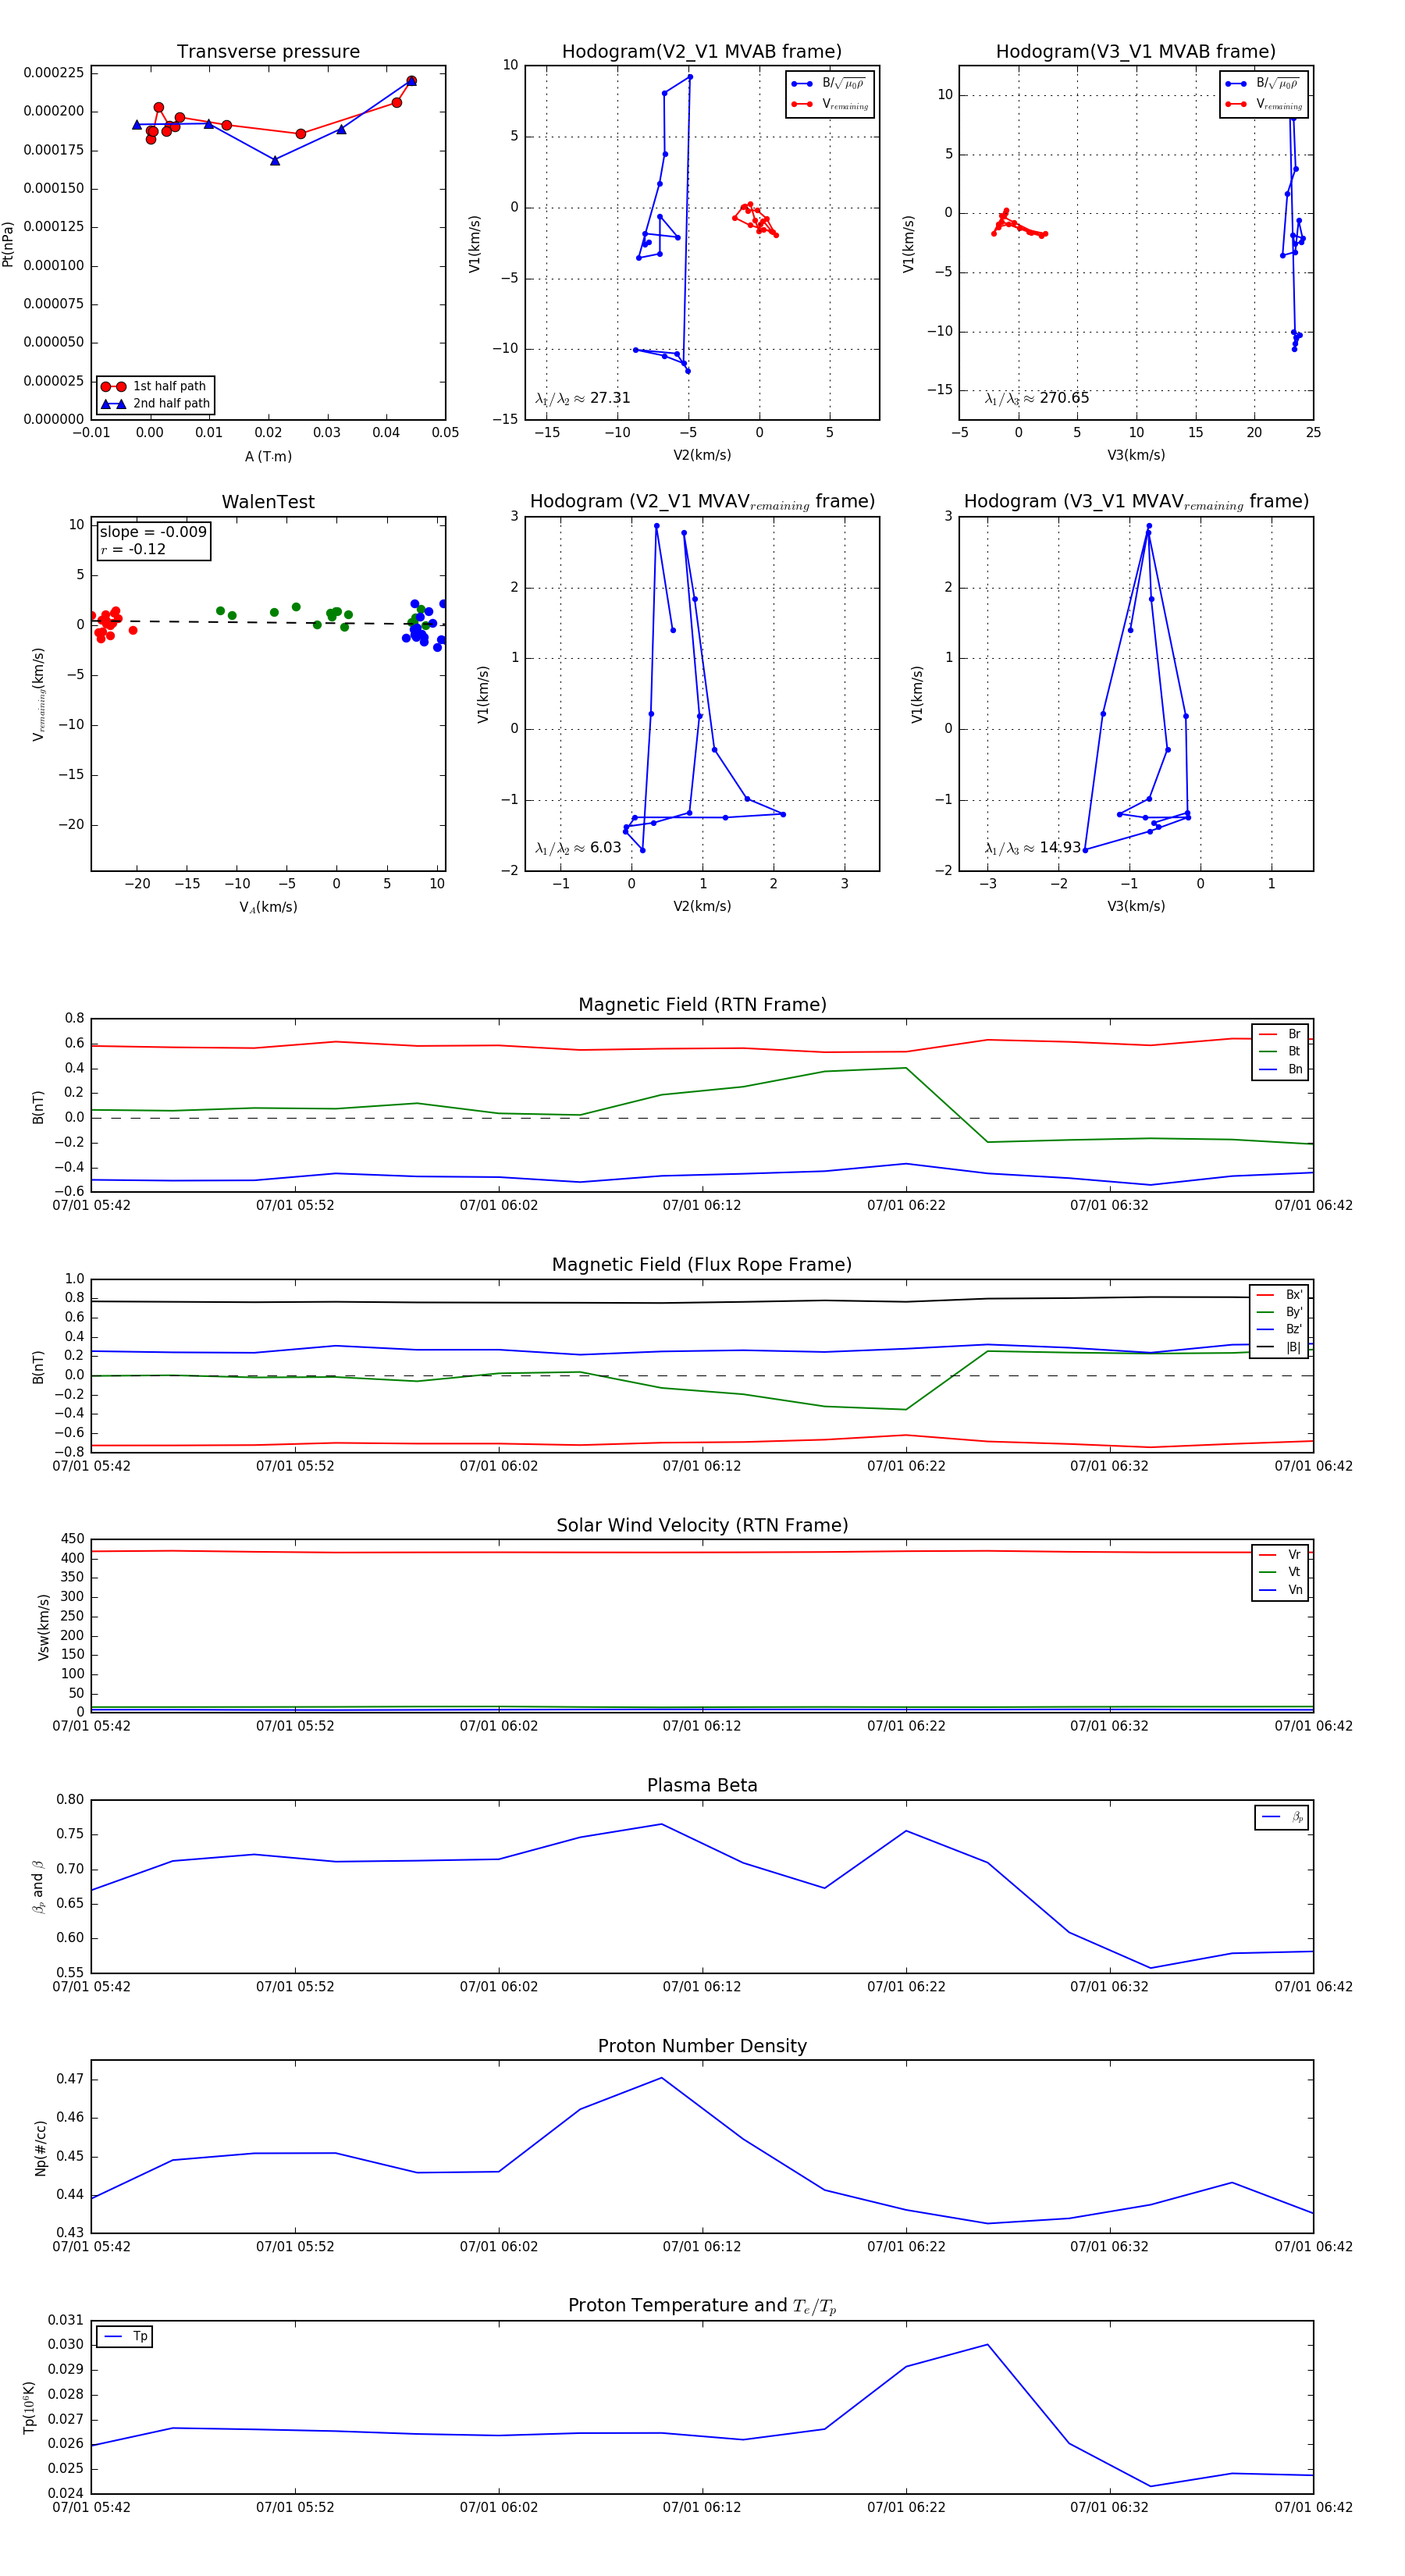Click the "Bn" legend label

1295,1069
